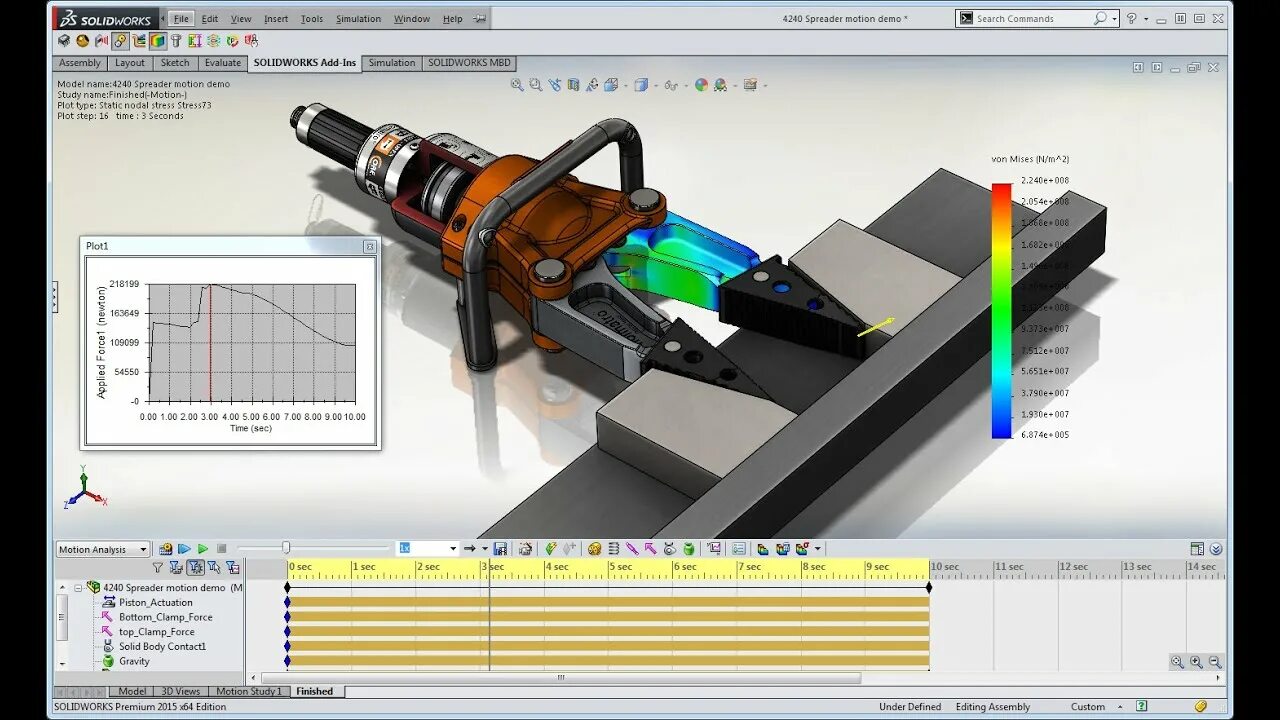Switch to the Motion Study 1 tab

250,691
